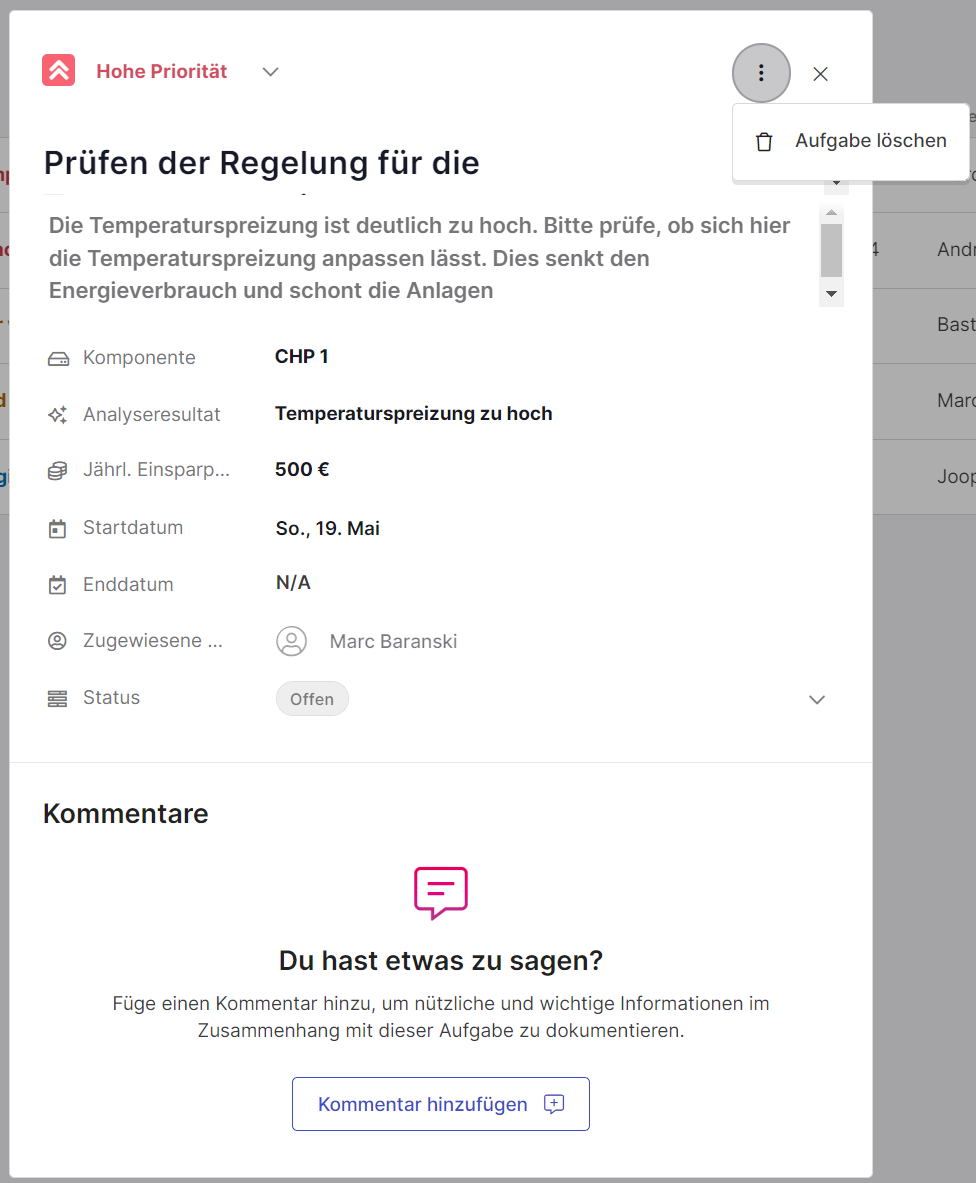This screenshot has height=1183, width=976.
Task: Click the trash can icon
Action: pos(764,141)
